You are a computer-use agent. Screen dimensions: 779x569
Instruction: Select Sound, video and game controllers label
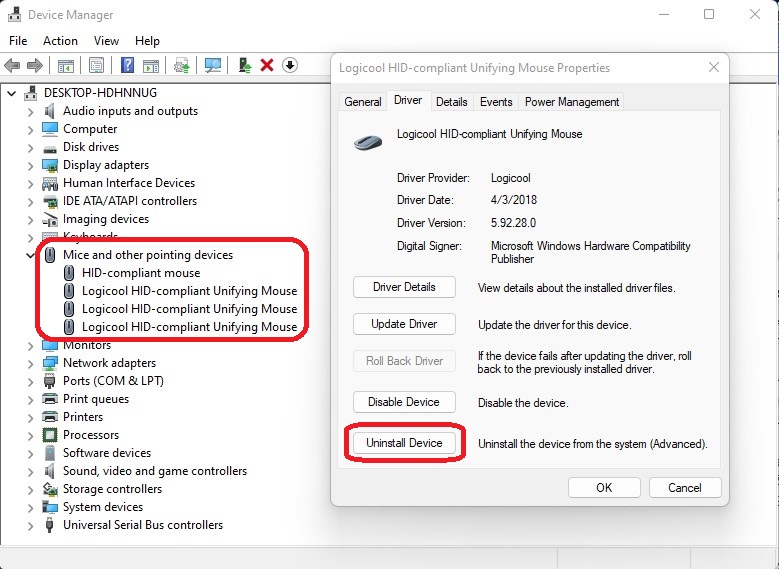(155, 471)
